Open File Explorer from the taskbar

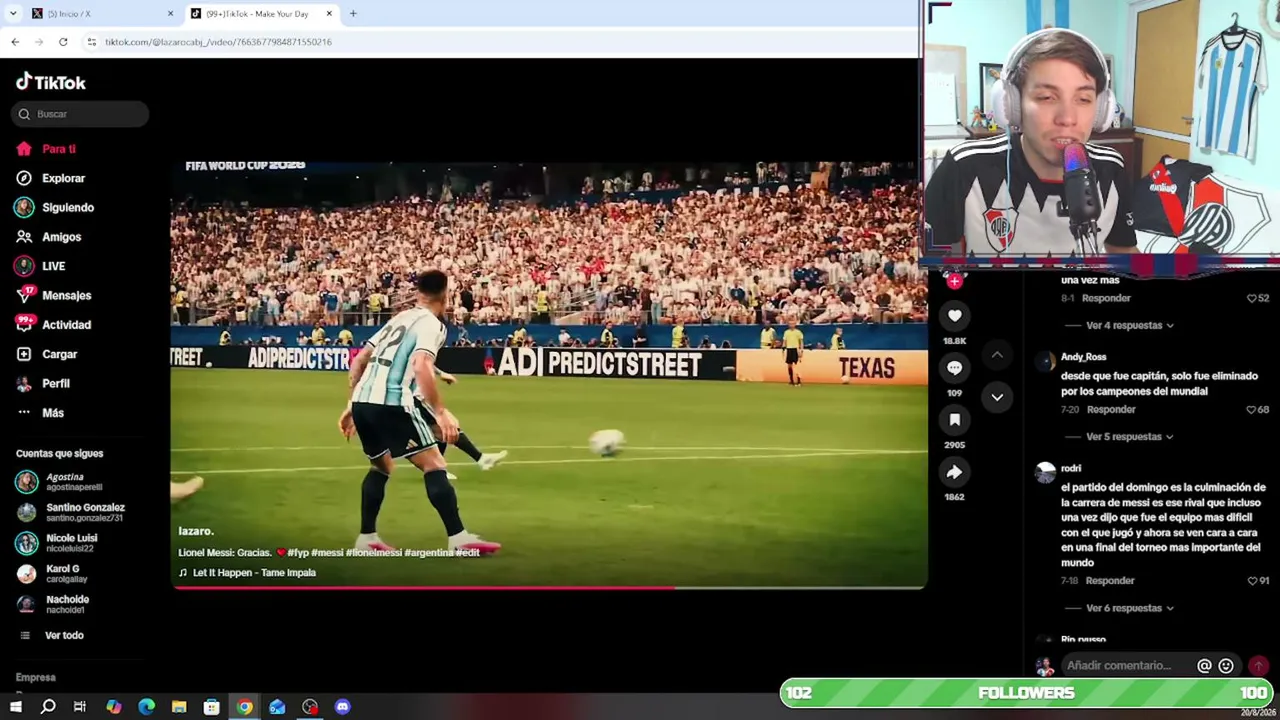(x=179, y=707)
